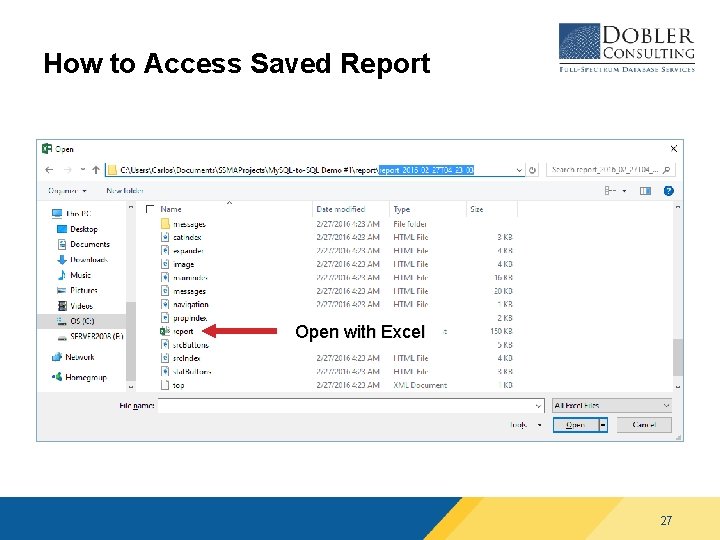Image resolution: width=720 pixels, height=540 pixels.
Task: Click the address bar path field
Action: click(x=315, y=170)
